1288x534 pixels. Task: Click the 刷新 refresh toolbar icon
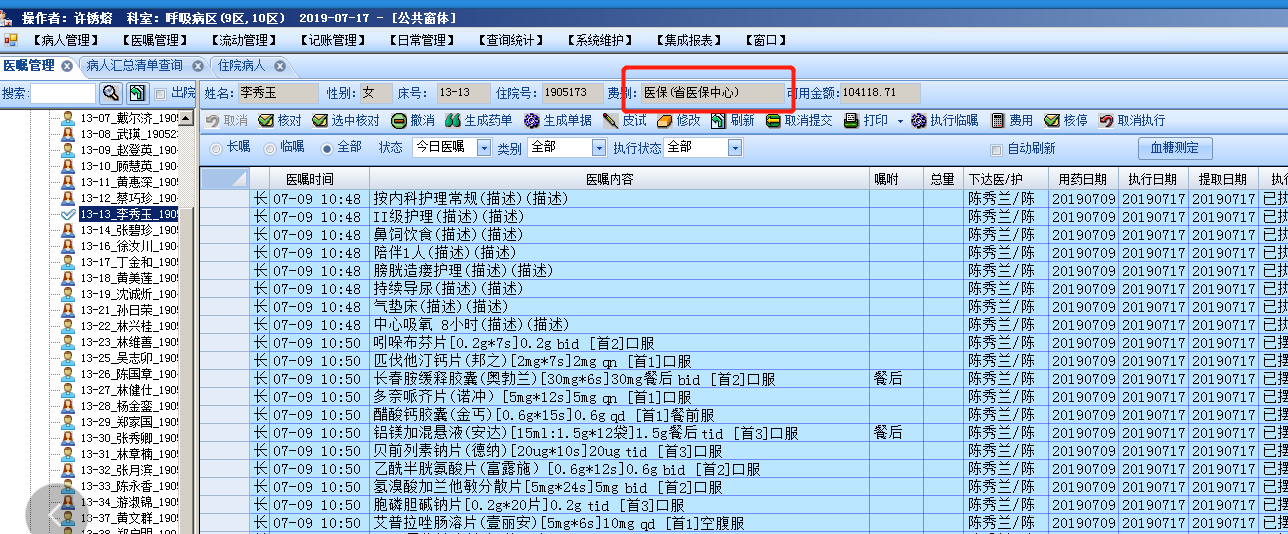click(x=719, y=121)
